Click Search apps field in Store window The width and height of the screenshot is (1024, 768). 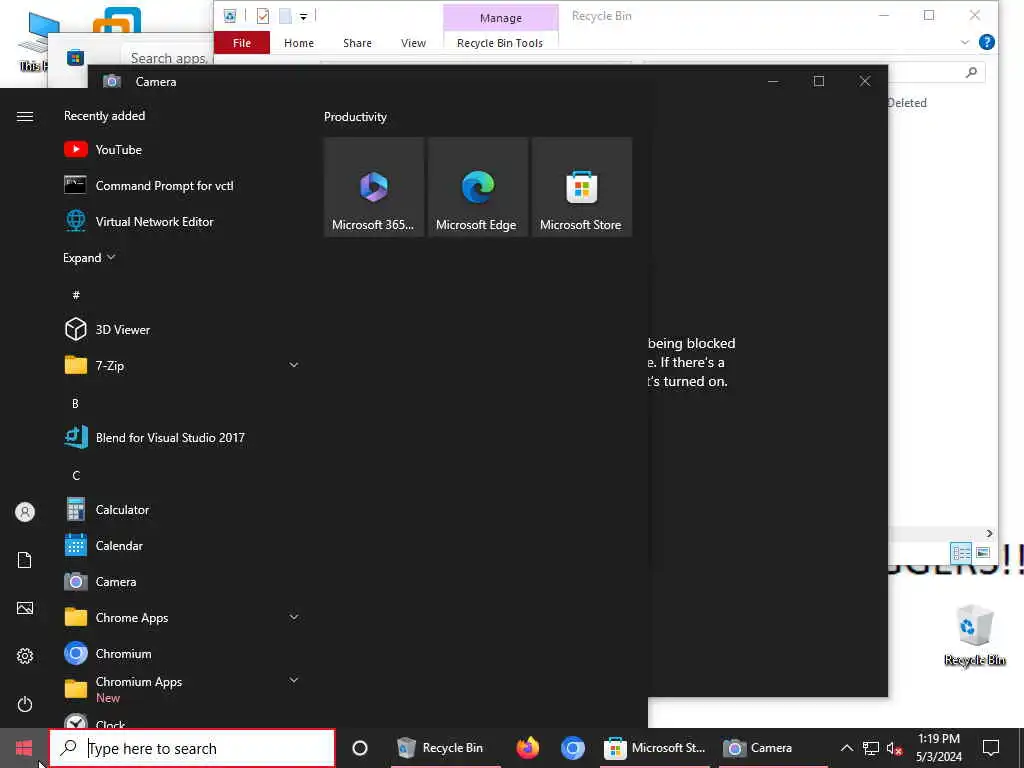[168, 57]
